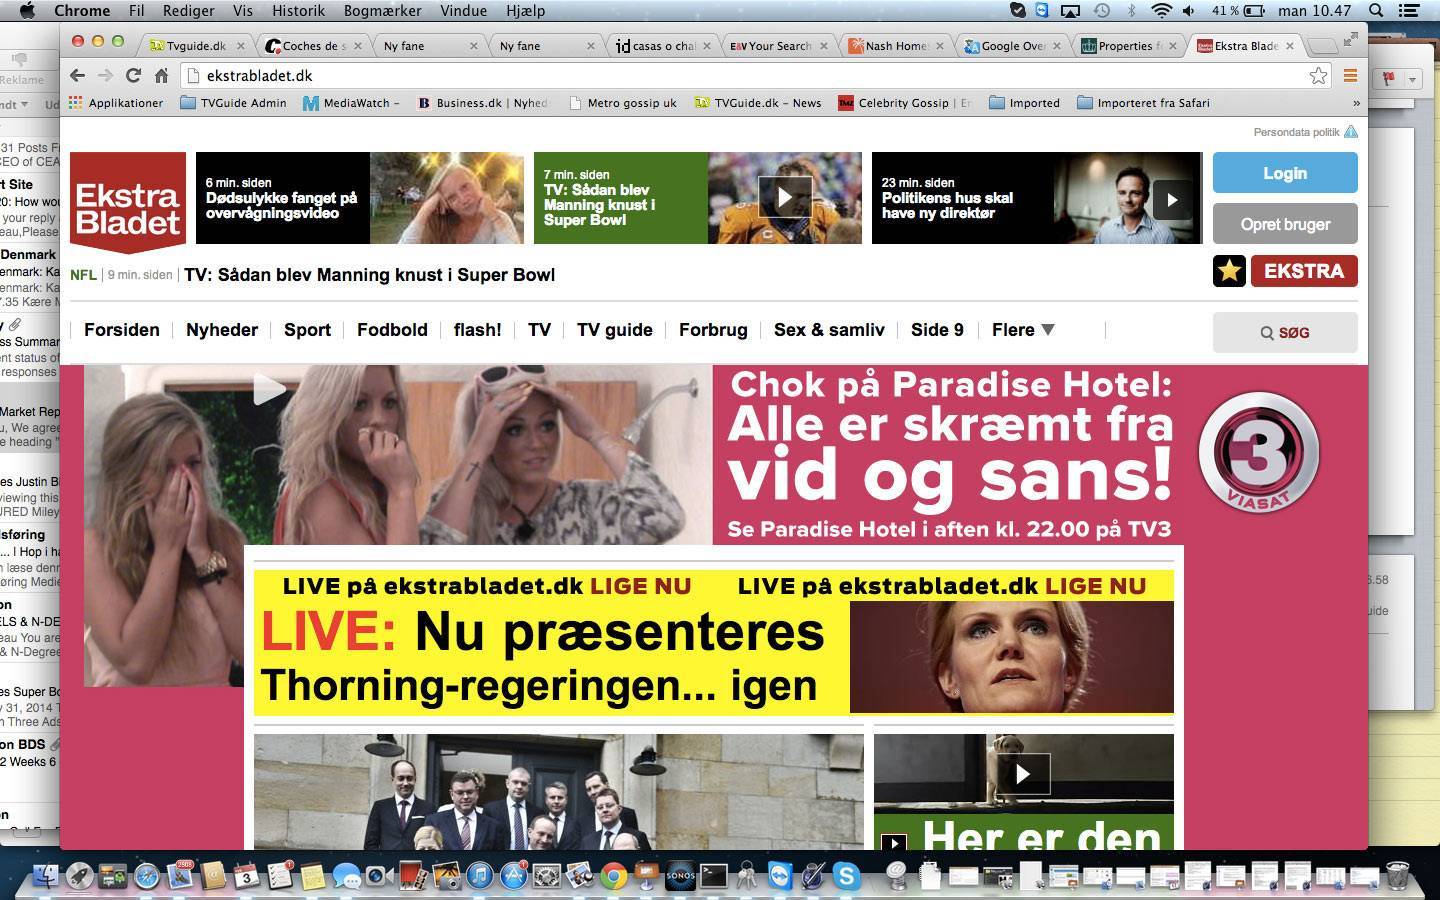1440x900 pixels.
Task: Open the Sport section link
Action: pyautogui.click(x=307, y=330)
